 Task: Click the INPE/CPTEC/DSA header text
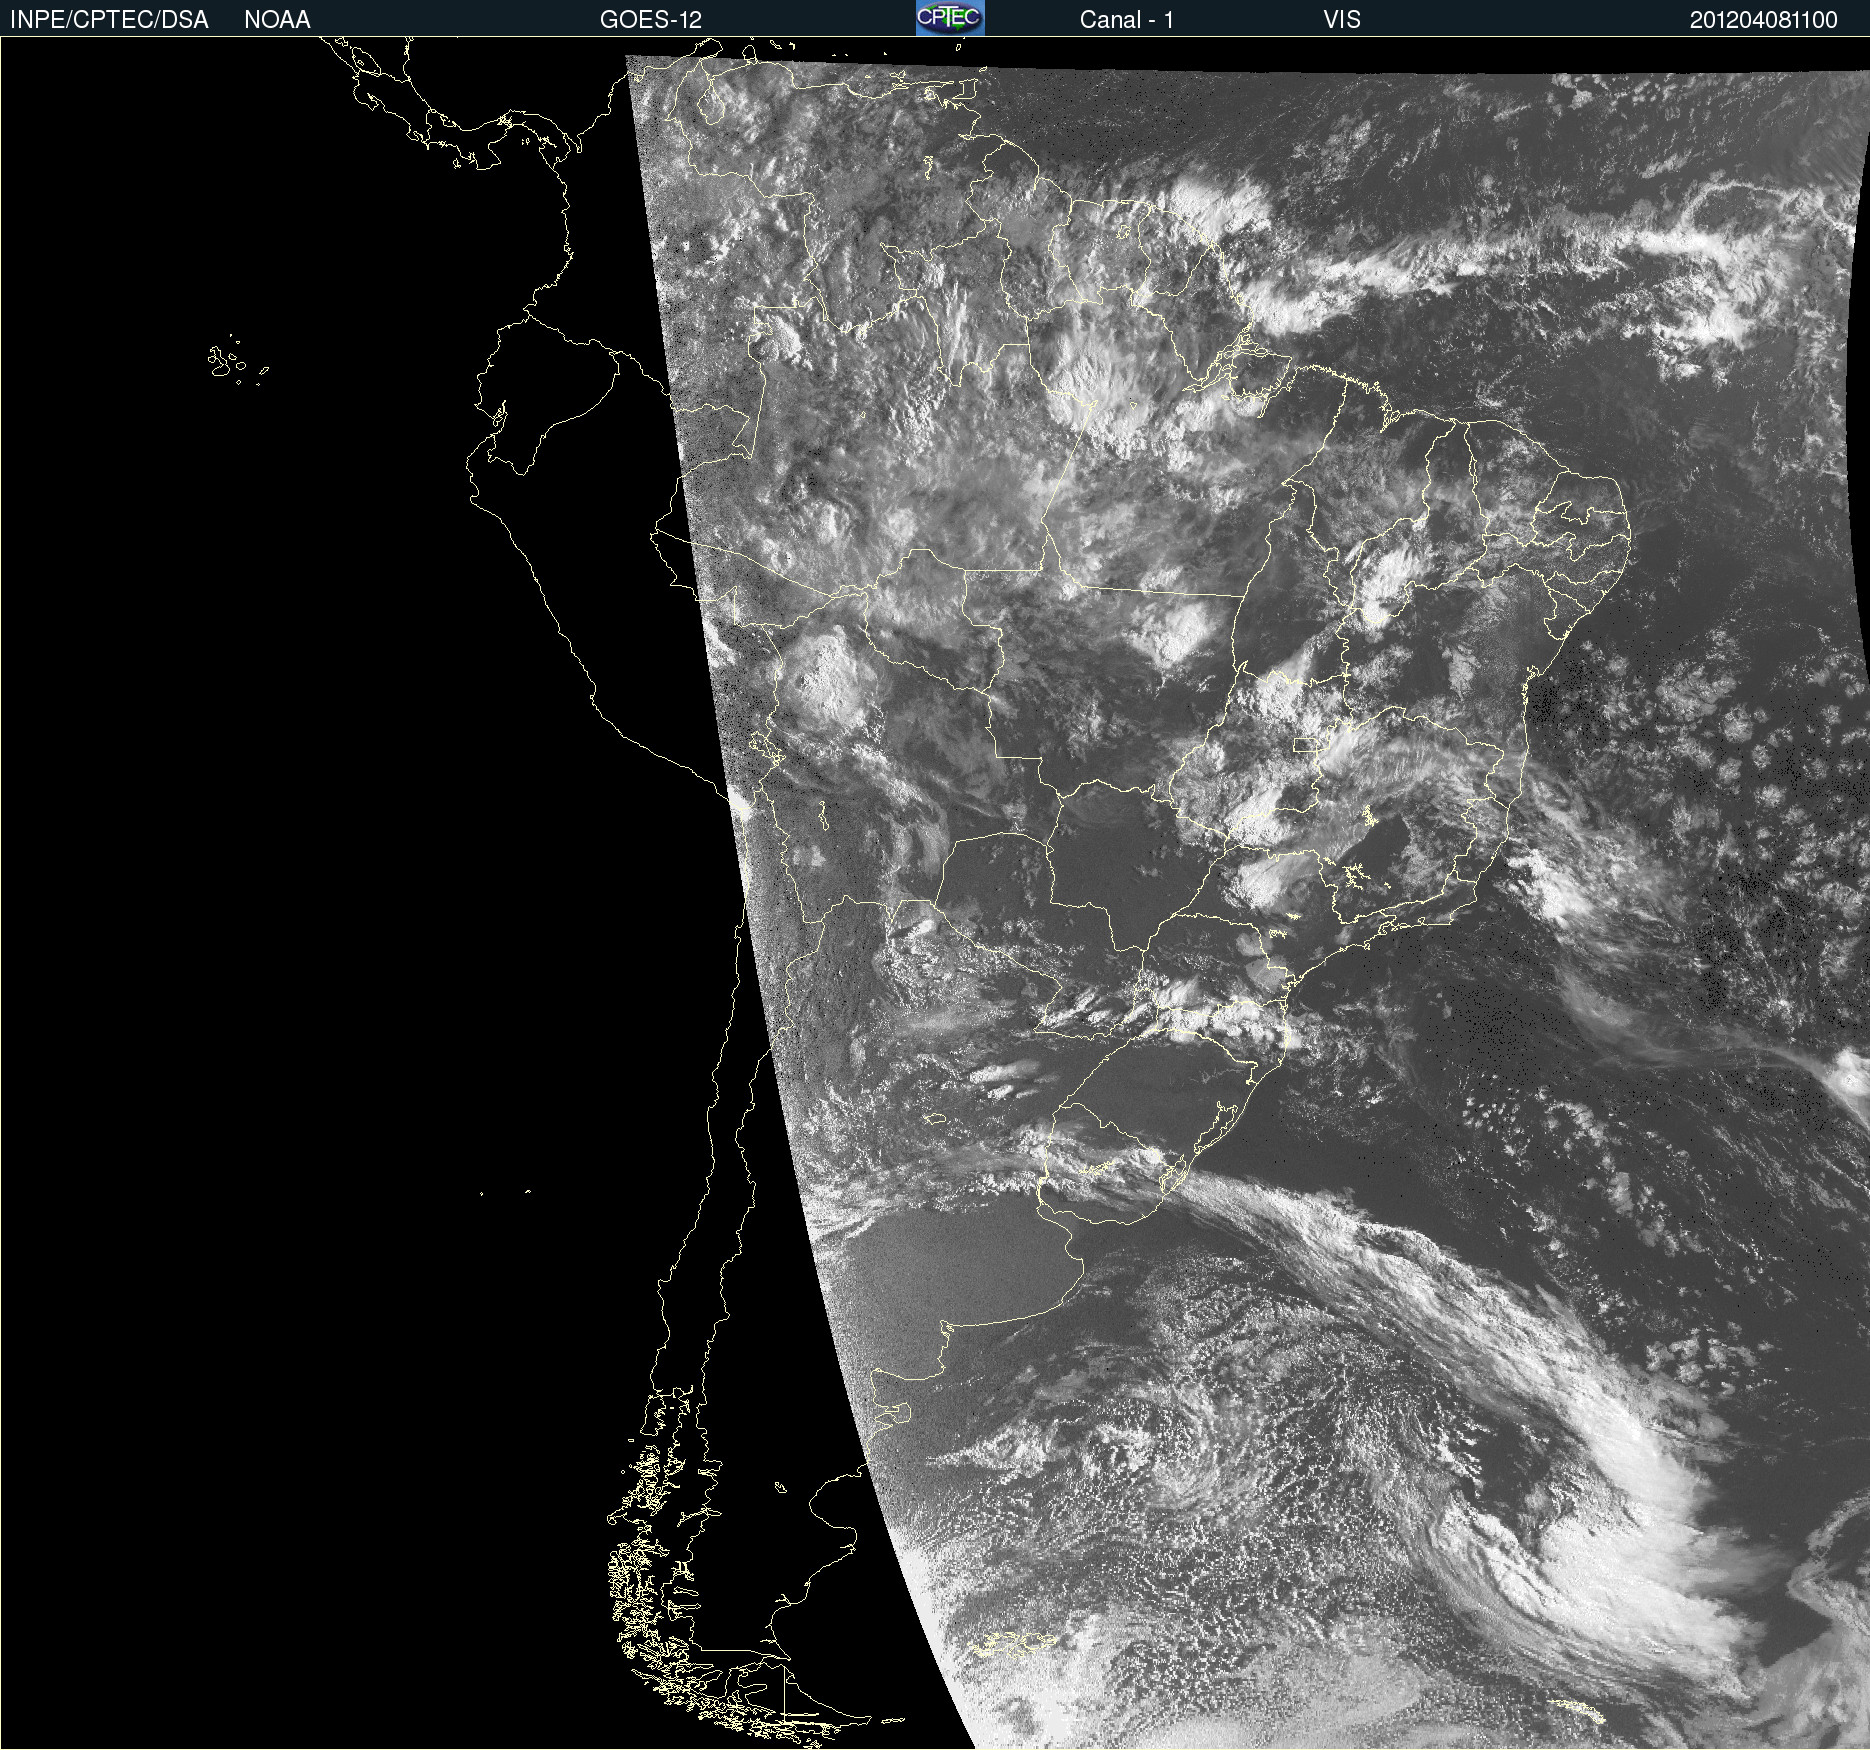[109, 20]
